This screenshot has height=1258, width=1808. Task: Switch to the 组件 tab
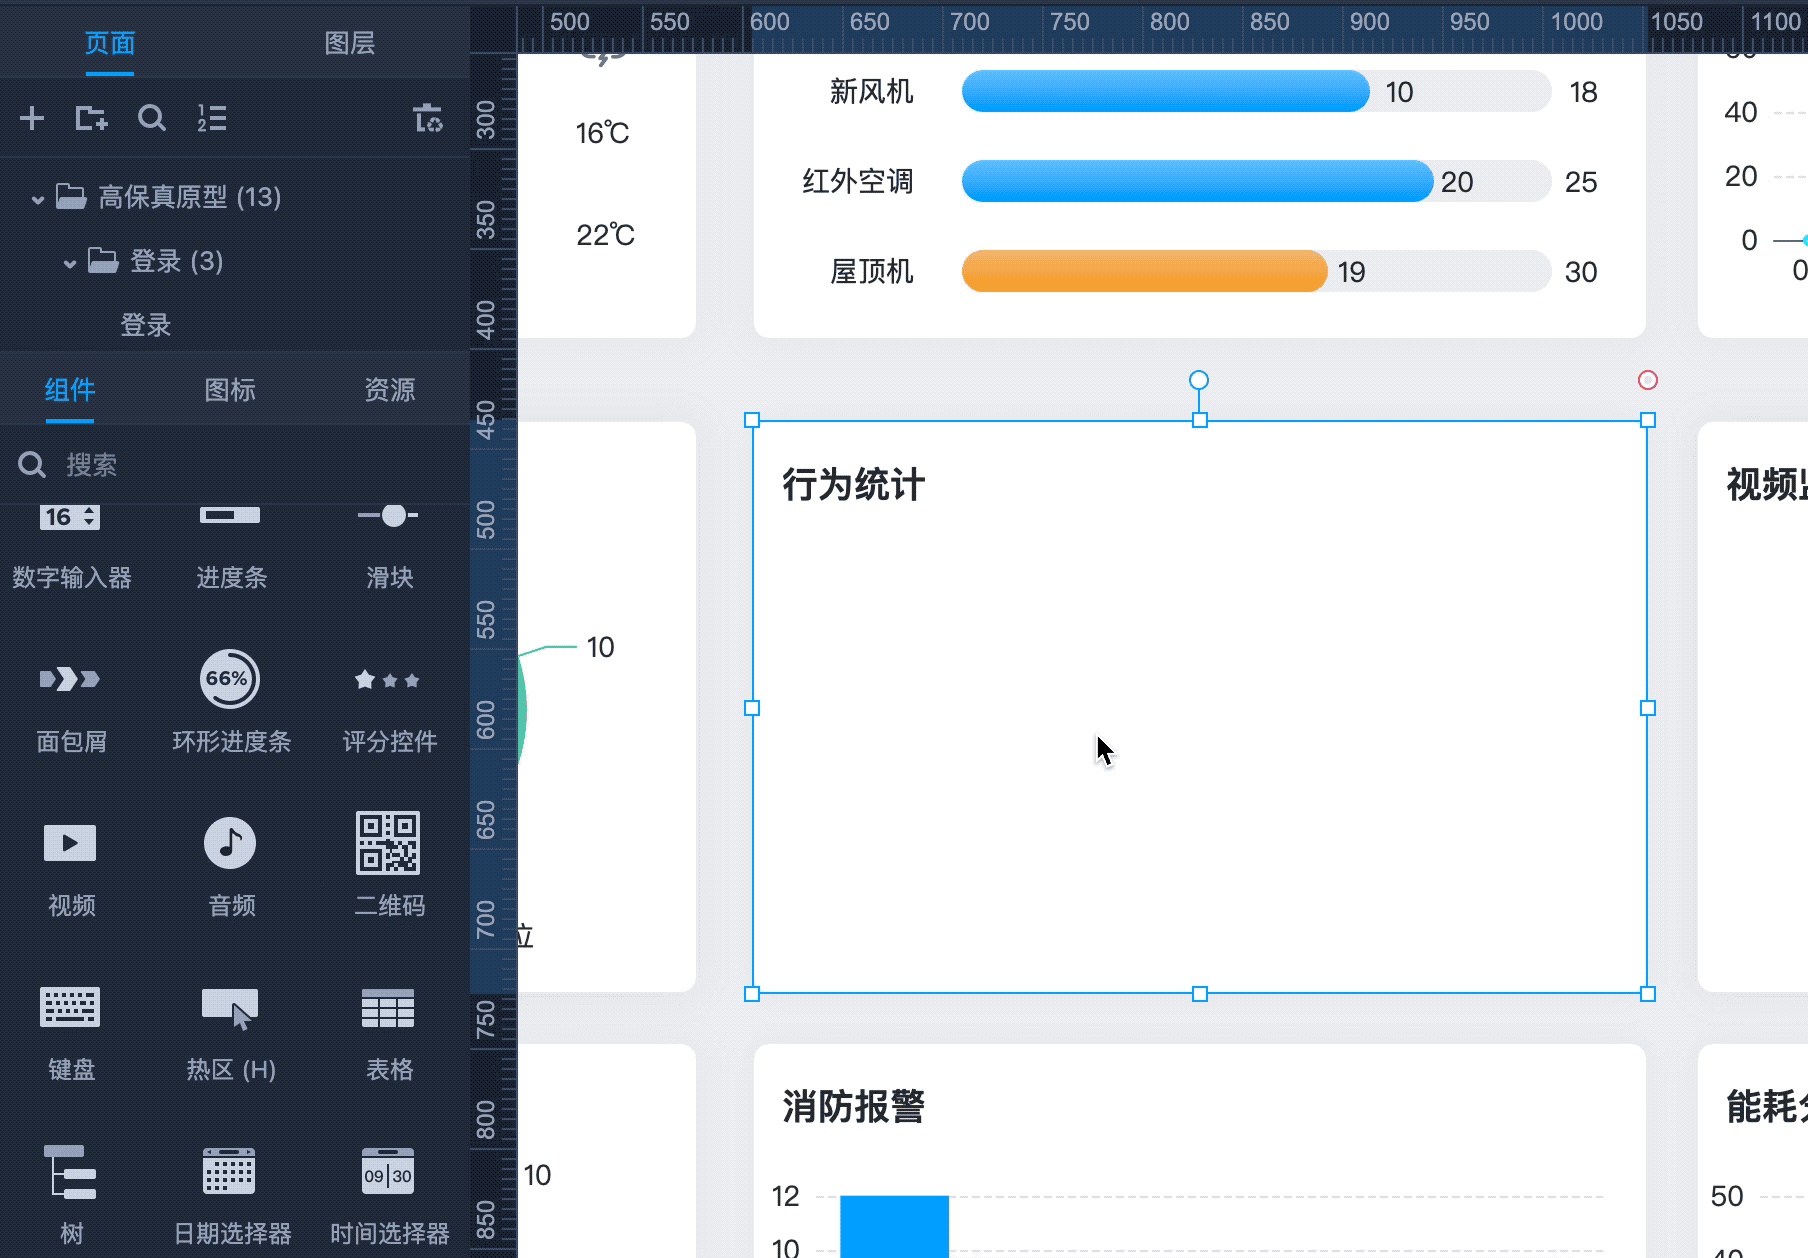click(x=70, y=390)
